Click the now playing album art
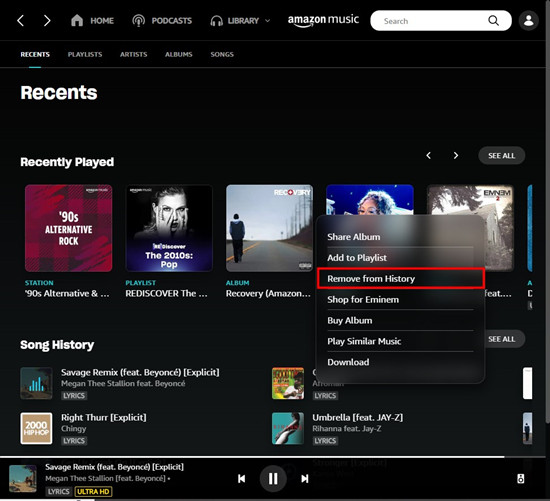 pos(23,479)
